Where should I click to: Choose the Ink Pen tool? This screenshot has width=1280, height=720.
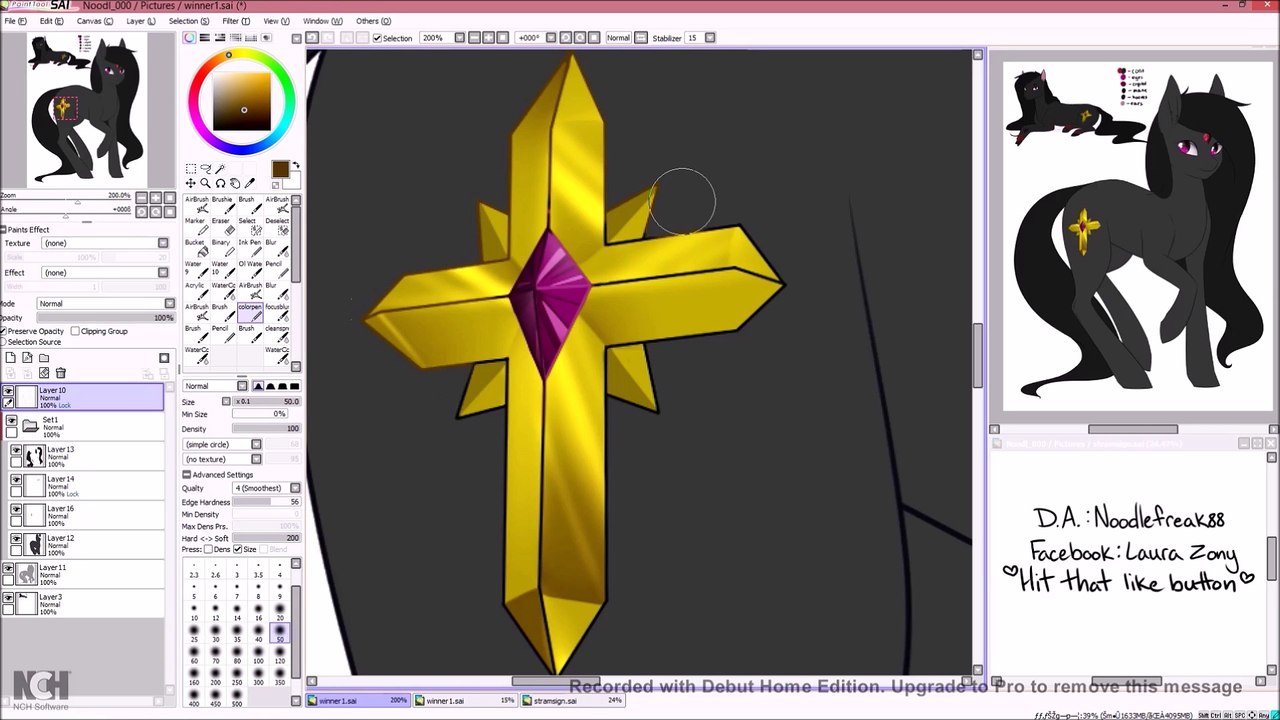pyautogui.click(x=251, y=248)
